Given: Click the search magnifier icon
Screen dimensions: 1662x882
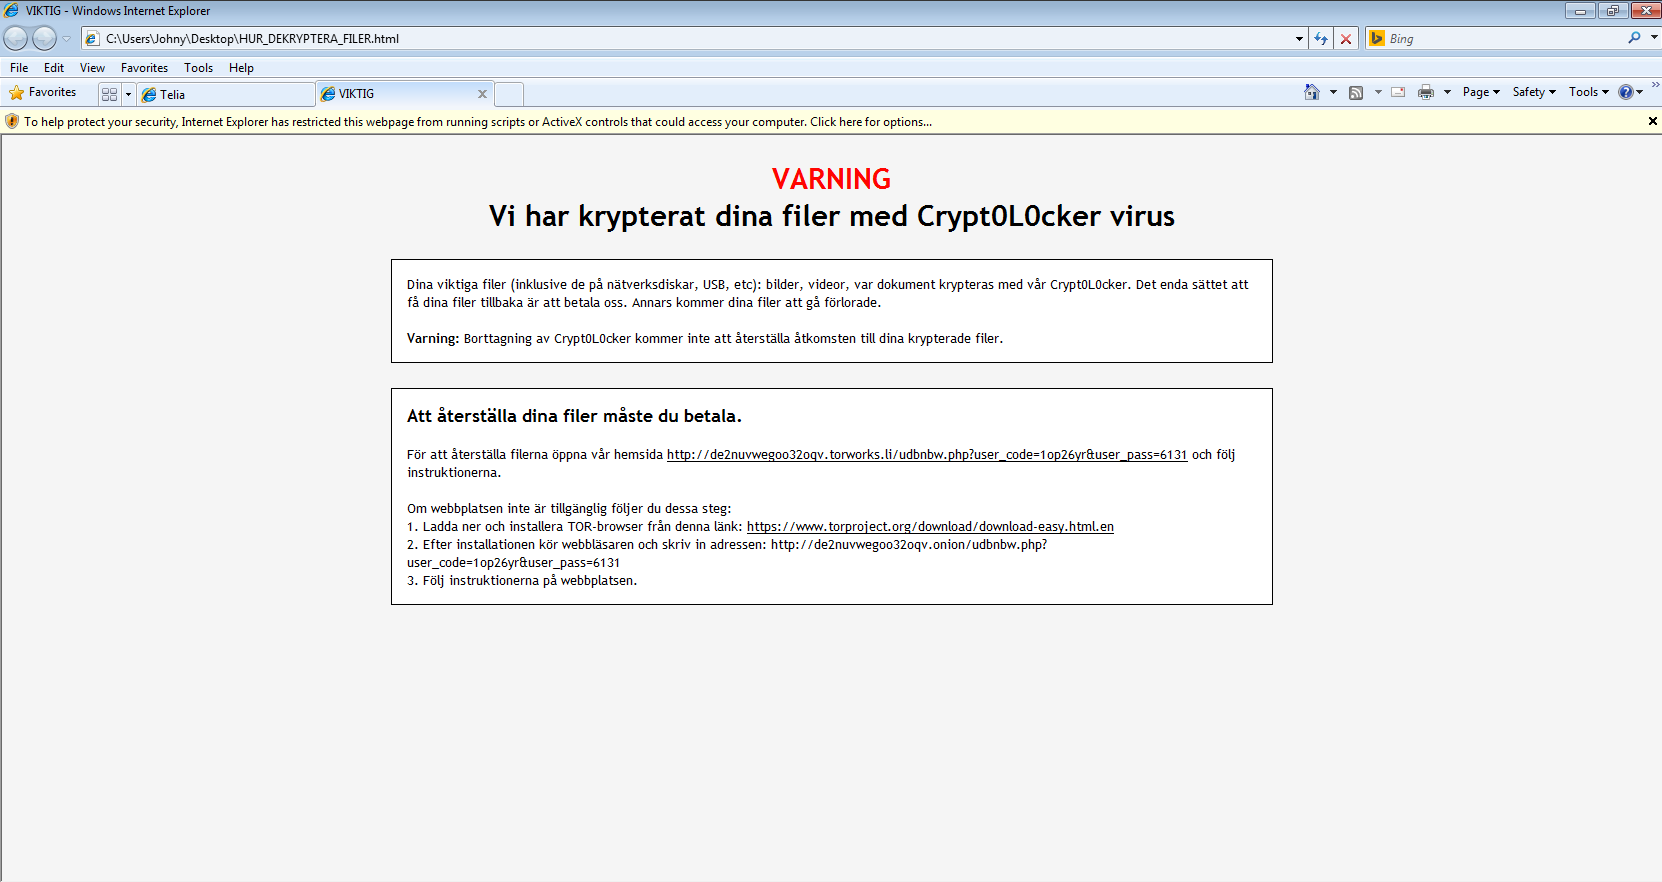Looking at the screenshot, I should (x=1634, y=38).
